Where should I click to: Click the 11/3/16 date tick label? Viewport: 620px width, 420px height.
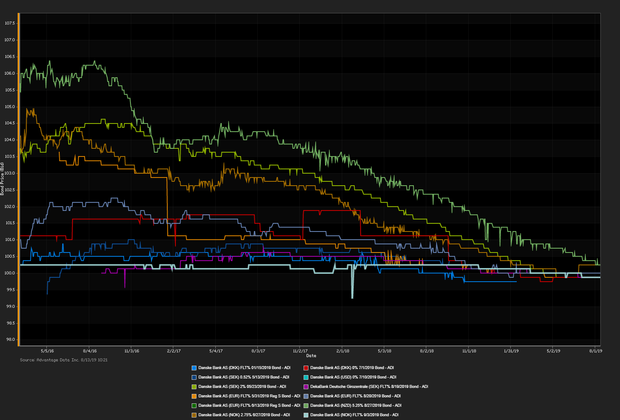(132, 351)
